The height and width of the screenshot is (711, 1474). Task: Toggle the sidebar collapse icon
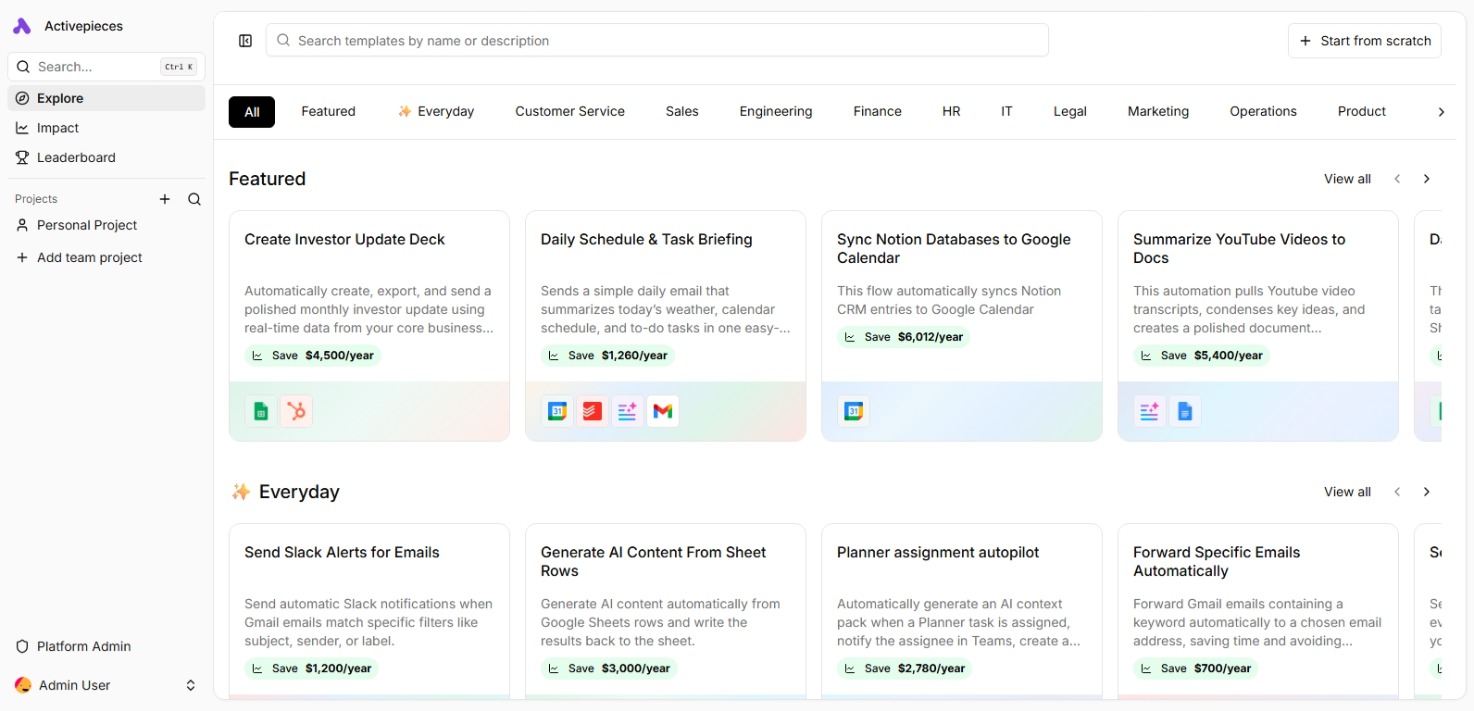[x=245, y=40]
